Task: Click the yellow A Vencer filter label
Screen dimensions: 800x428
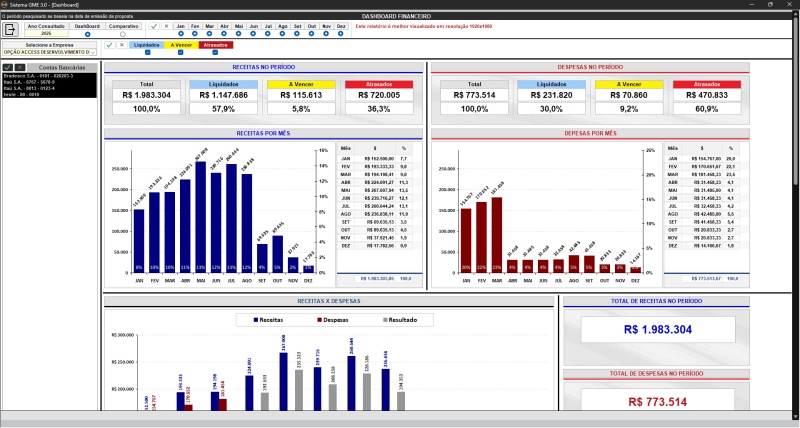Action: [x=181, y=45]
